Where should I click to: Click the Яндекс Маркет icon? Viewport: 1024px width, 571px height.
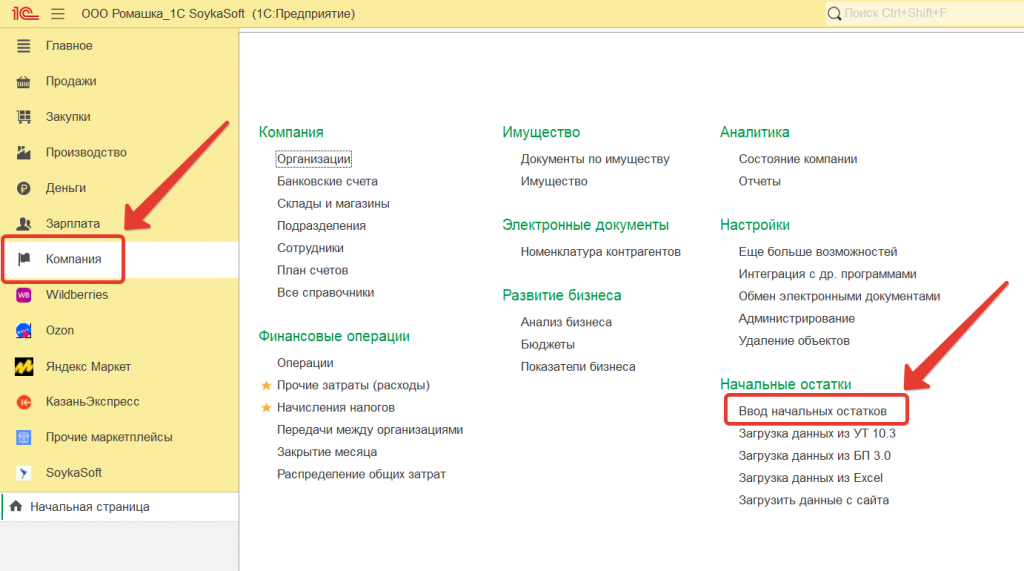pyautogui.click(x=25, y=367)
